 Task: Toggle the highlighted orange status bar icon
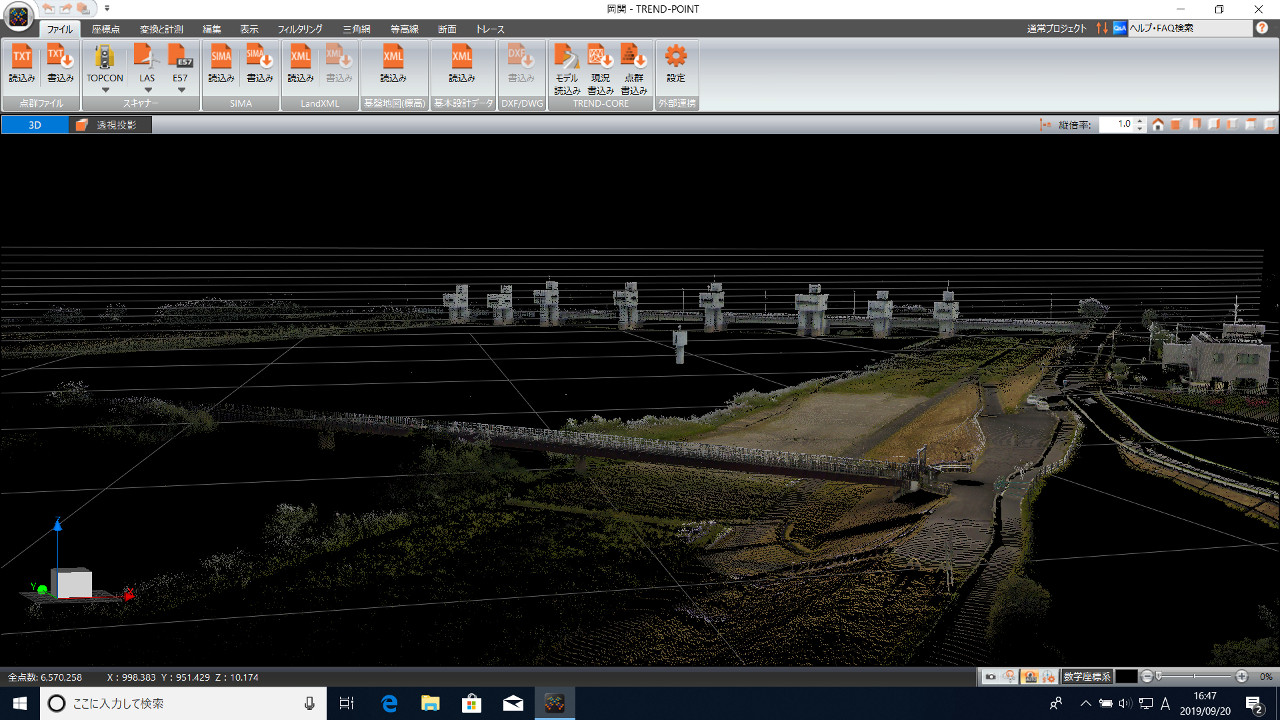point(1029,677)
